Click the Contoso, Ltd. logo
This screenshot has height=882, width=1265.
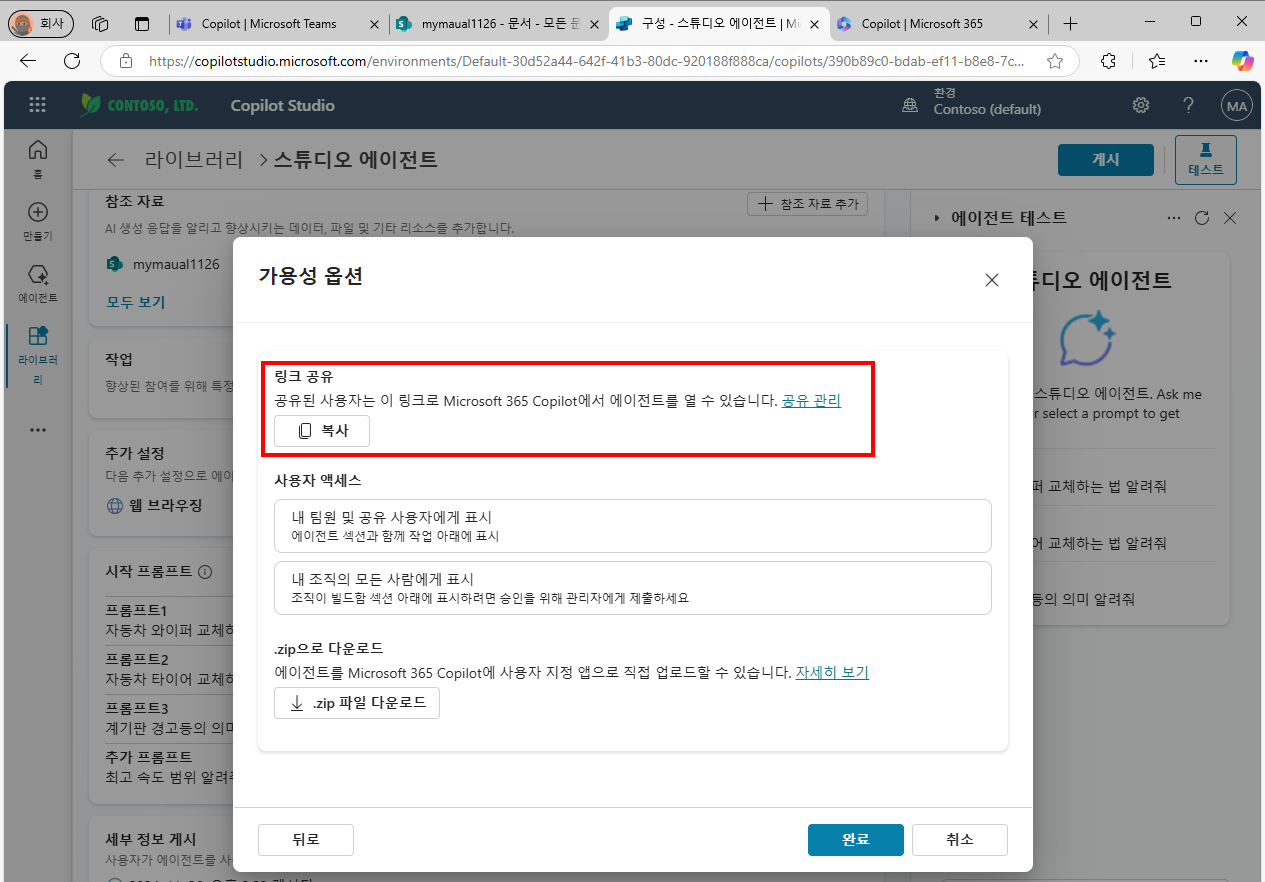(139, 105)
